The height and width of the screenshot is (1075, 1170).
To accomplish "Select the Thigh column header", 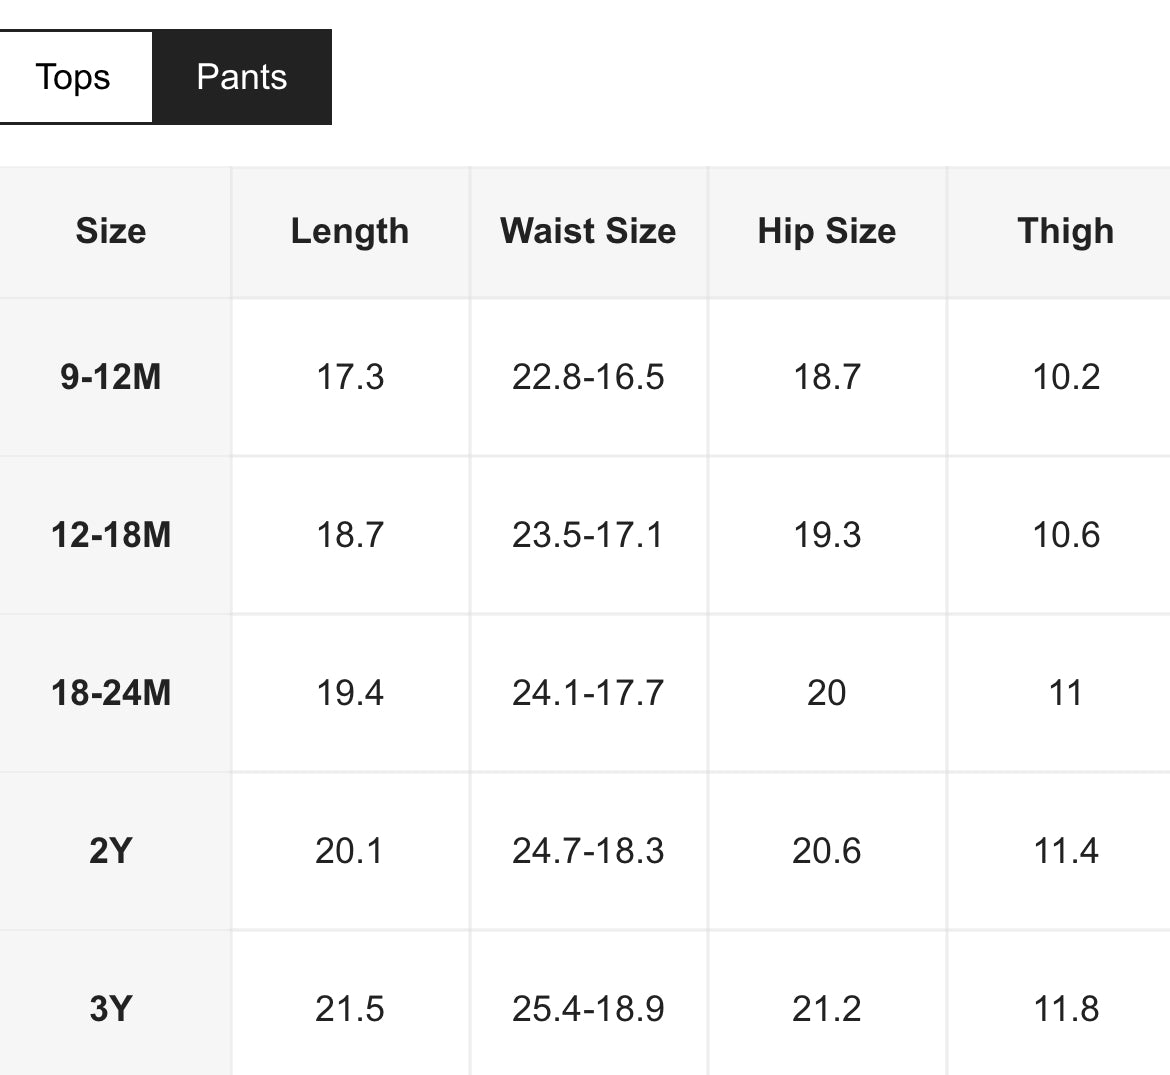I will (x=1065, y=231).
